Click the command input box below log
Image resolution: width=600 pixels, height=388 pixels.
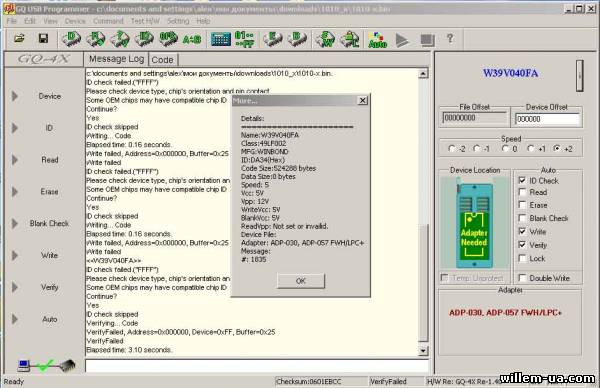click(x=257, y=366)
